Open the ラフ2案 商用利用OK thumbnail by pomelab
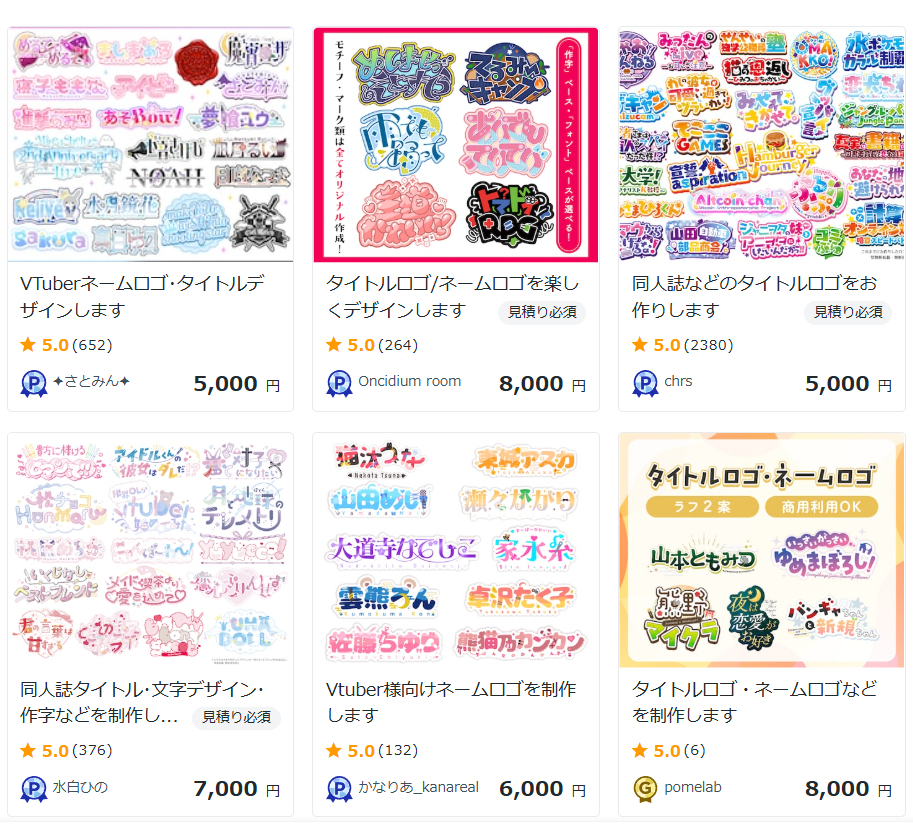 click(762, 550)
